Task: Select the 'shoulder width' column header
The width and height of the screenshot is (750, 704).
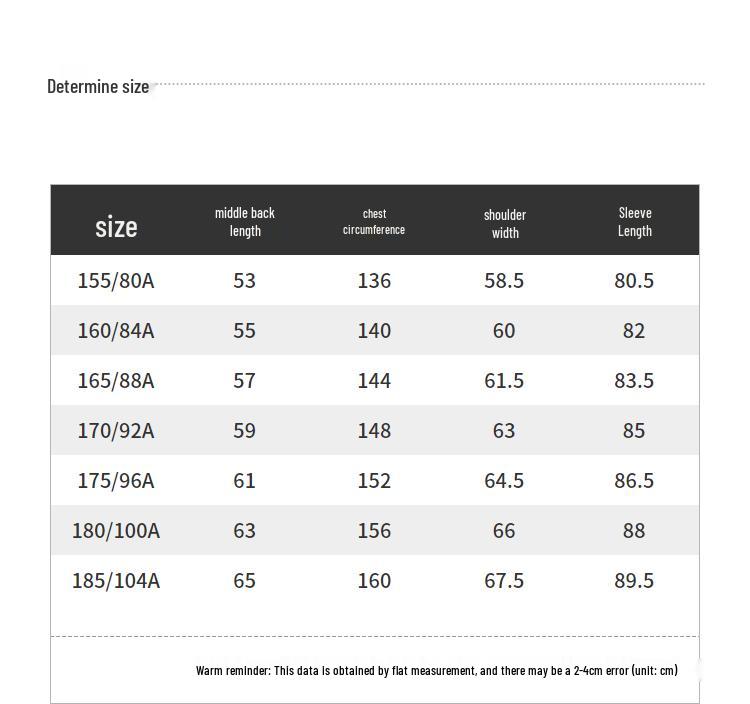Action: [505, 224]
